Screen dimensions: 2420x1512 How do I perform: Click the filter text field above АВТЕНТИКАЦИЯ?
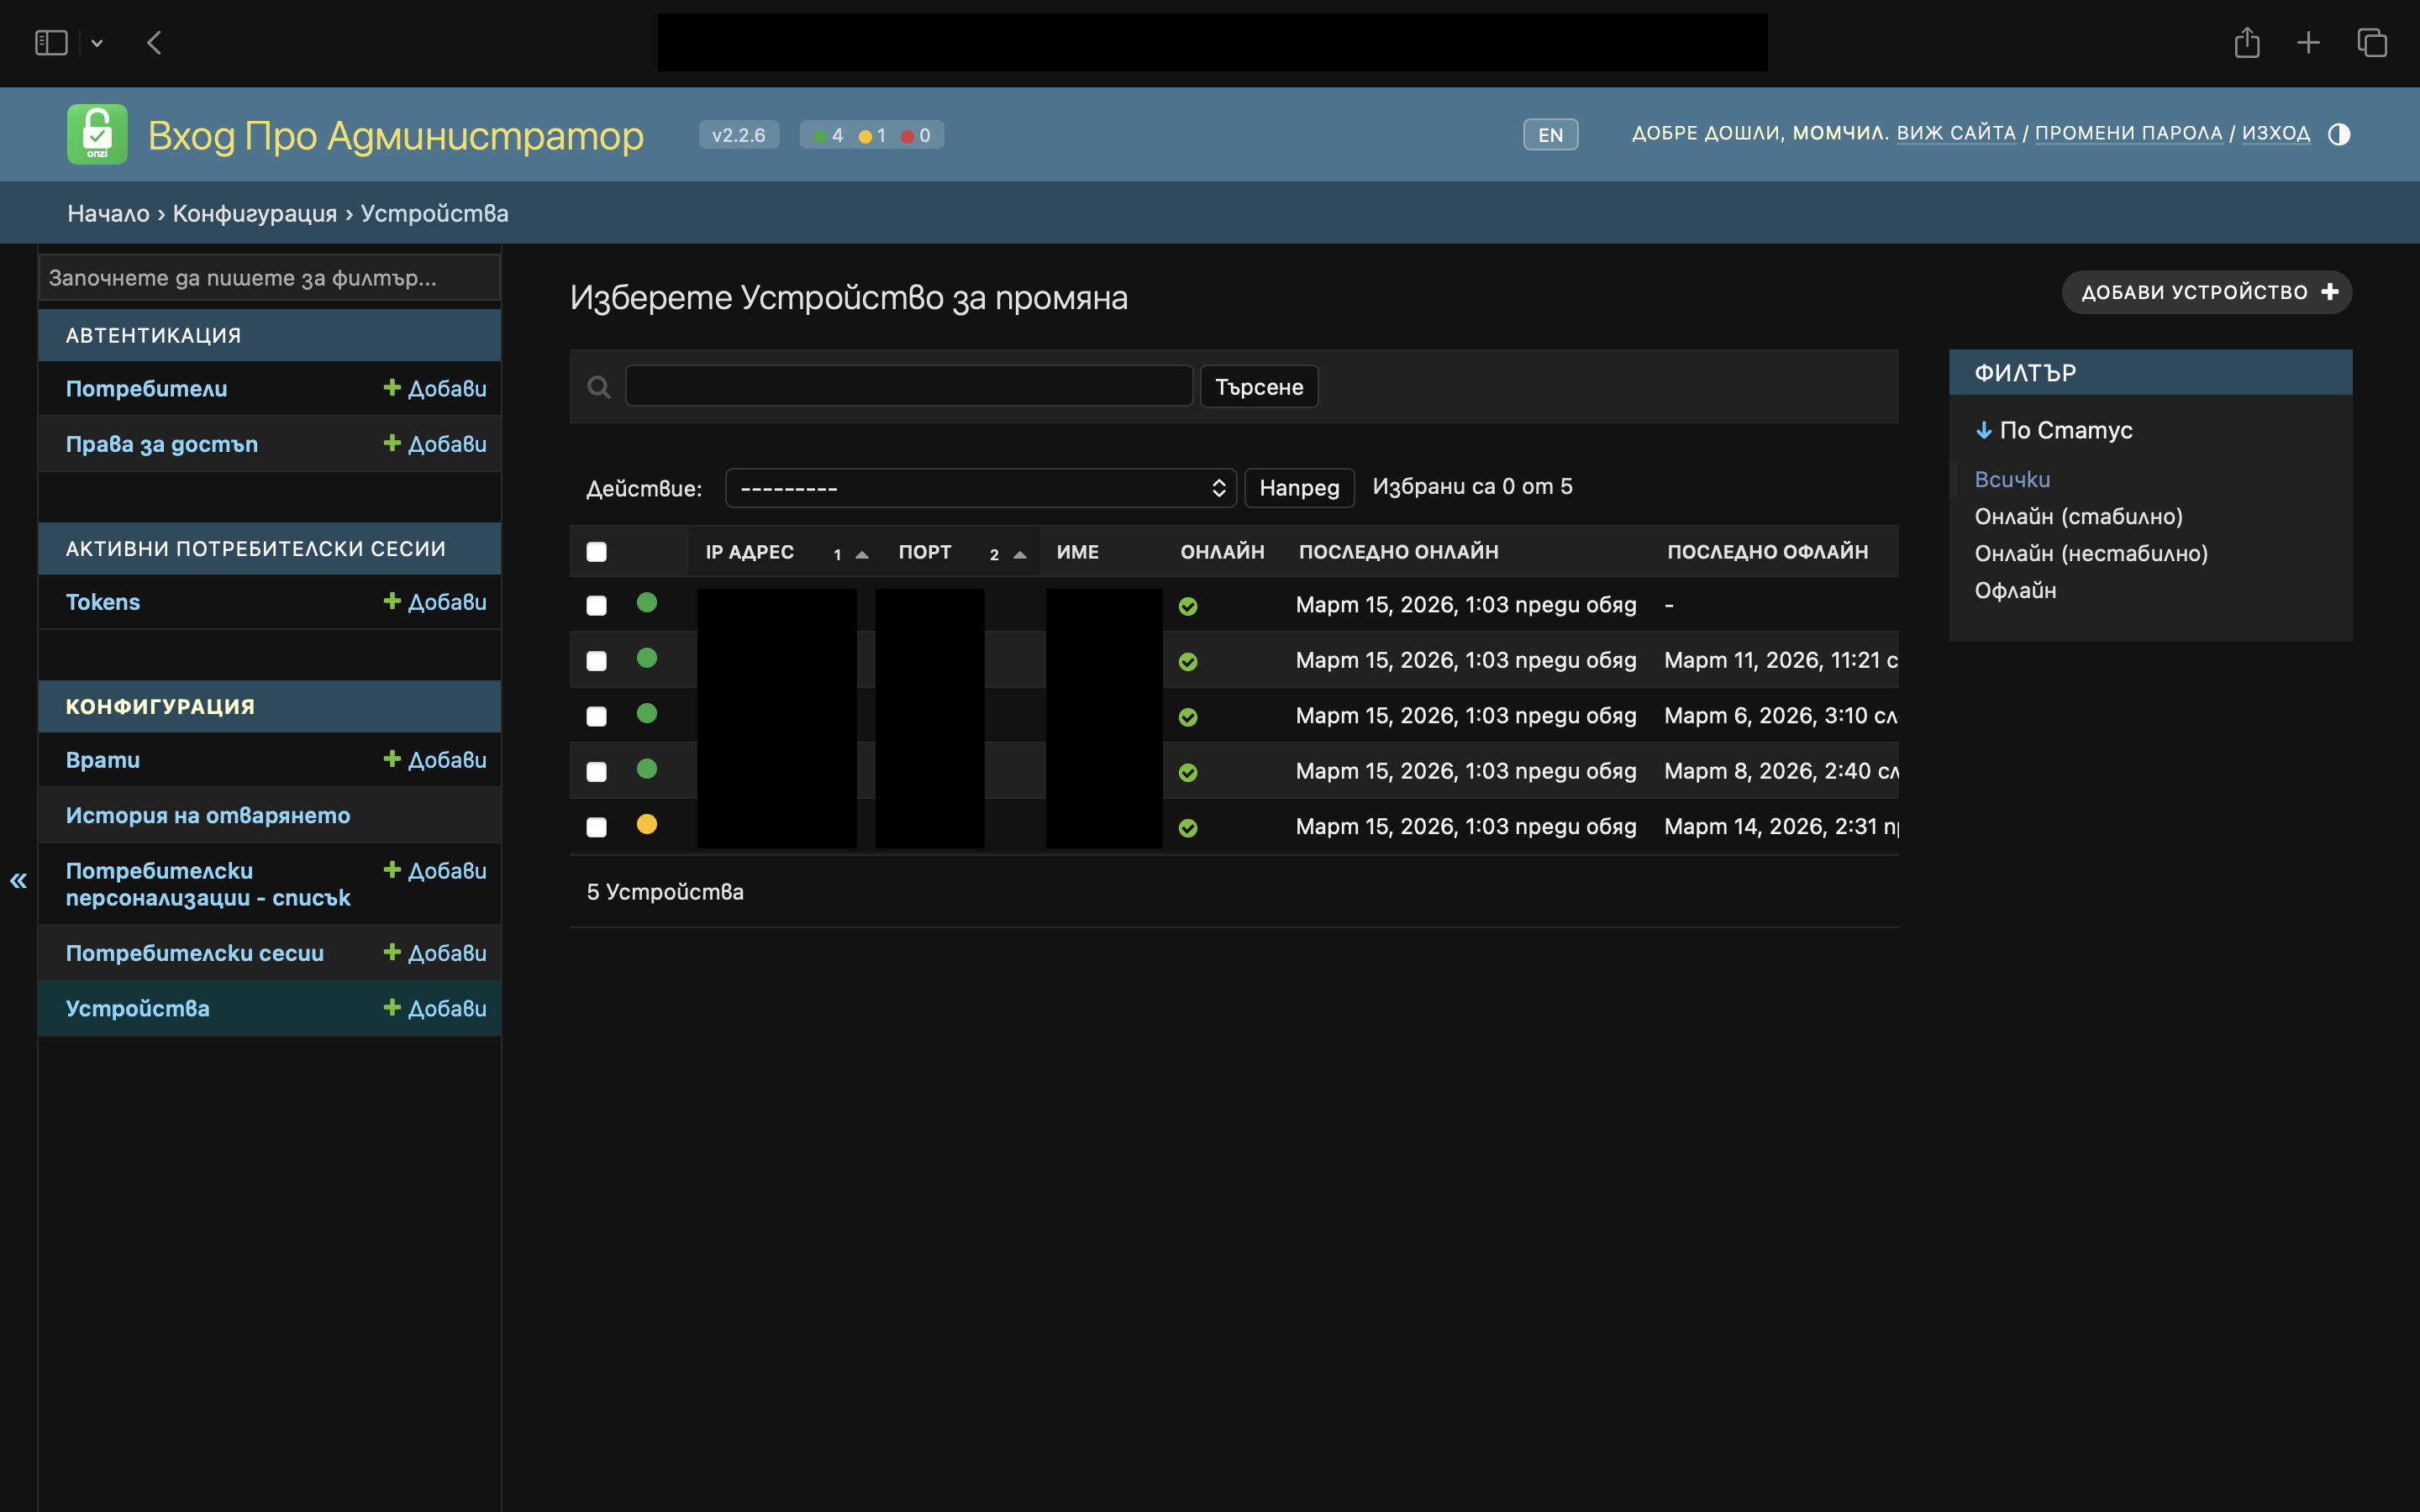pyautogui.click(x=269, y=277)
